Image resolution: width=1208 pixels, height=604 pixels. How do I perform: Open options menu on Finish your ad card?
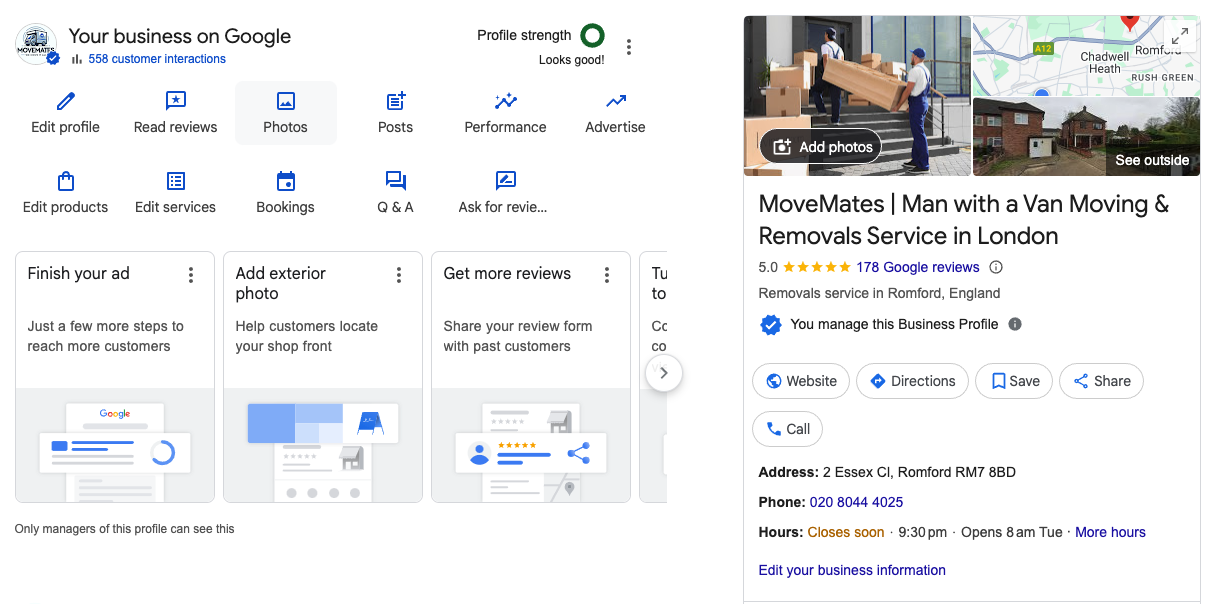tap(191, 275)
